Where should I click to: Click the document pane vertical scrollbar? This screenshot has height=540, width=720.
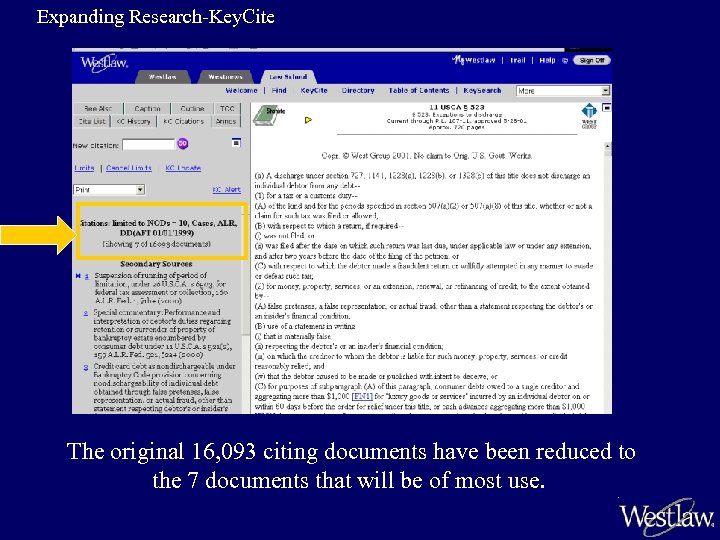608,278
